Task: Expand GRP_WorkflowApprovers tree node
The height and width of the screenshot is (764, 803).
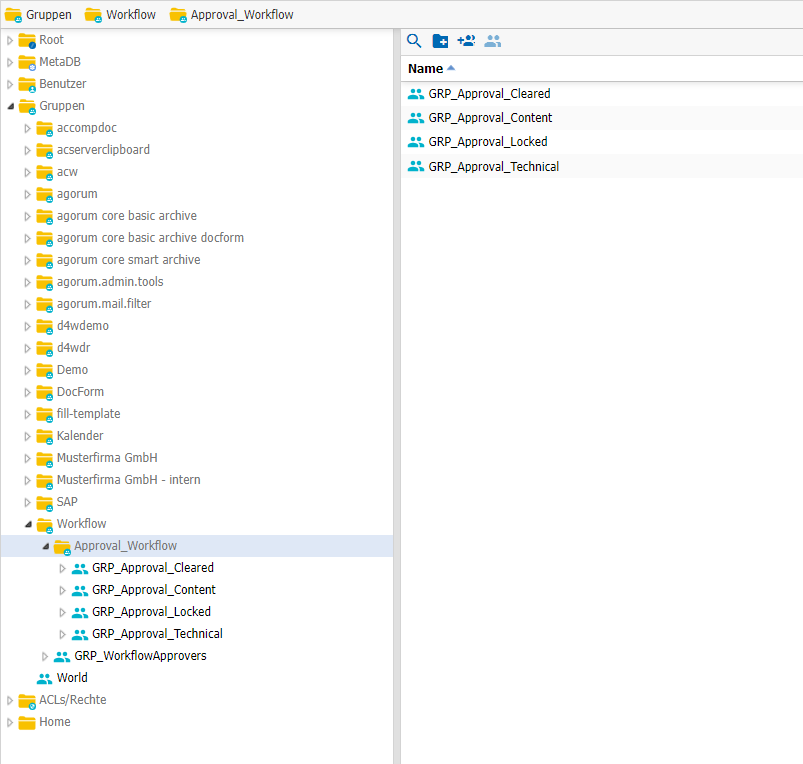Action: (x=45, y=656)
